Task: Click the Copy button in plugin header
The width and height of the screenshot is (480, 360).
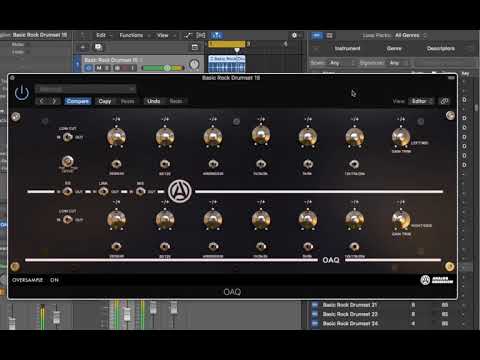Action: pos(105,101)
